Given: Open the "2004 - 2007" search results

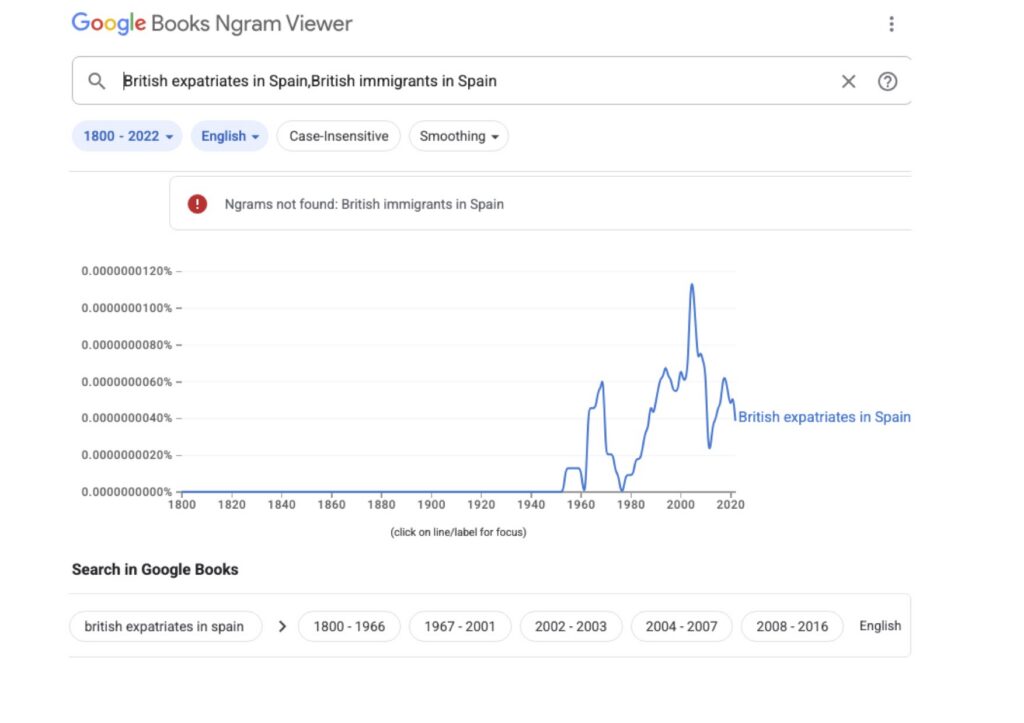Looking at the screenshot, I should click(681, 626).
